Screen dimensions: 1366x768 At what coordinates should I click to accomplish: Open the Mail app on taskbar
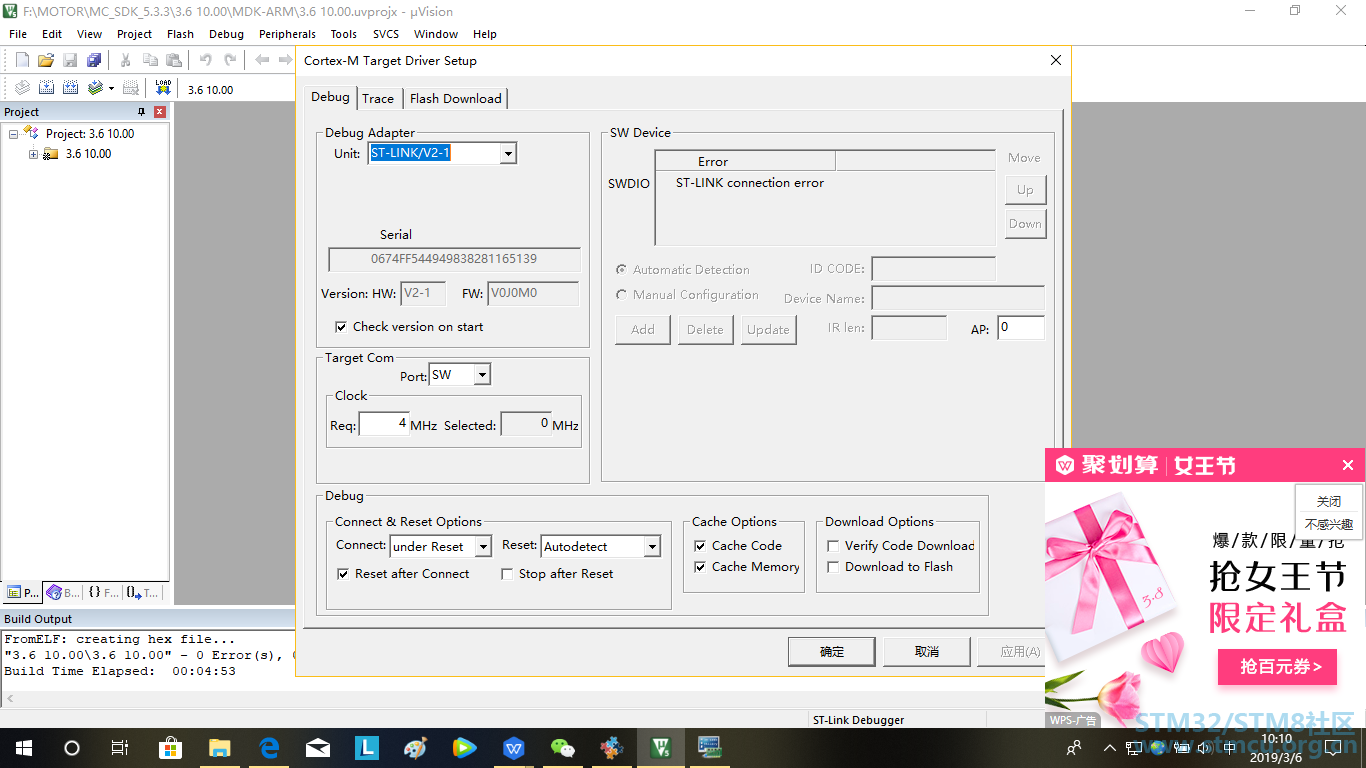317,747
